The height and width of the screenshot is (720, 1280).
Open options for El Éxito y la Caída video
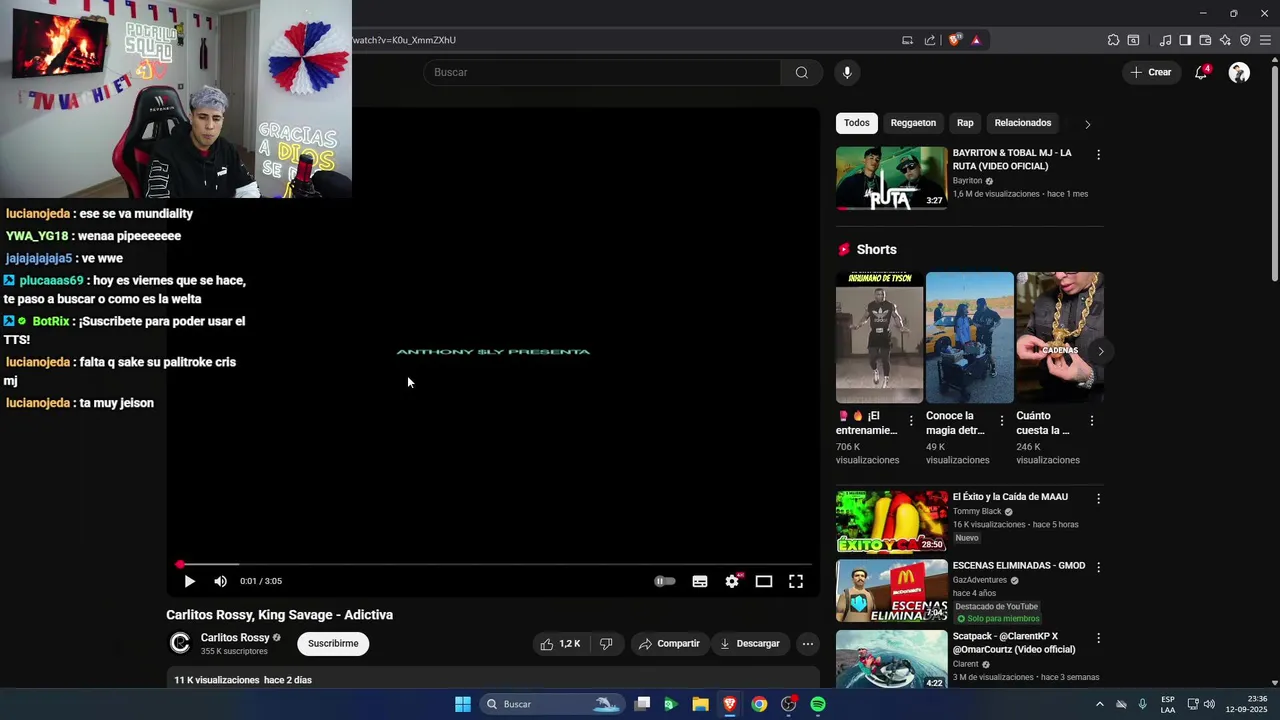tap(1098, 498)
